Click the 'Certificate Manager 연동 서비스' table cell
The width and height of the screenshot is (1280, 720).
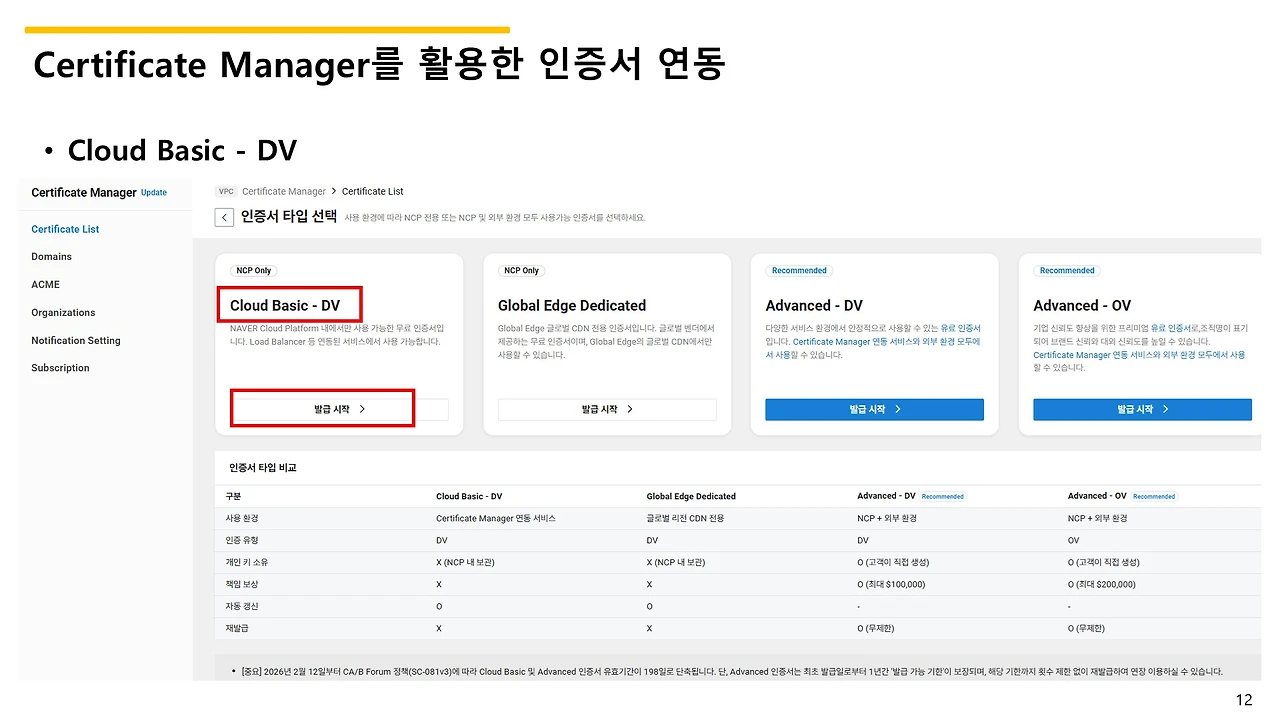(x=496, y=518)
